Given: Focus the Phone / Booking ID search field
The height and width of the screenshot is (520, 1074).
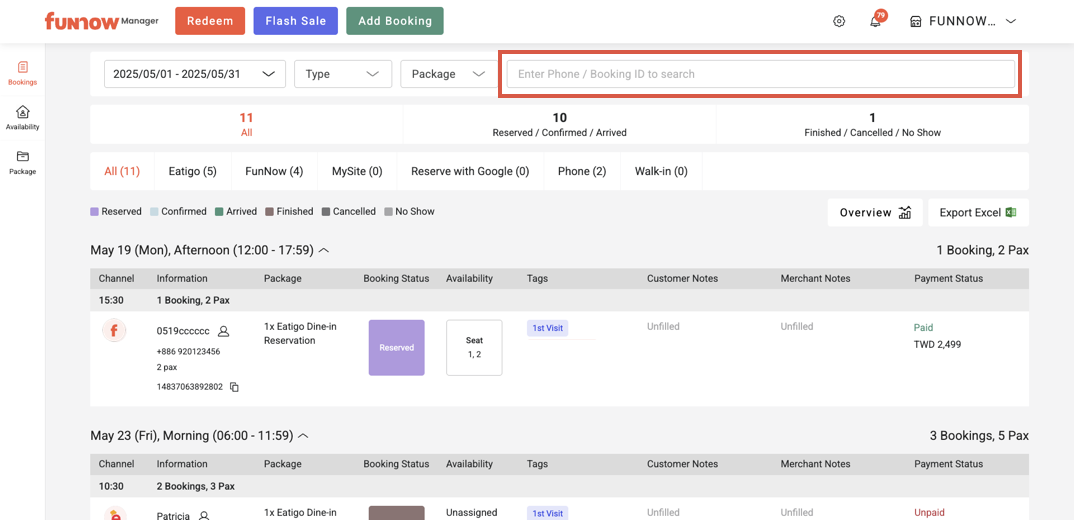Looking at the screenshot, I should point(760,74).
